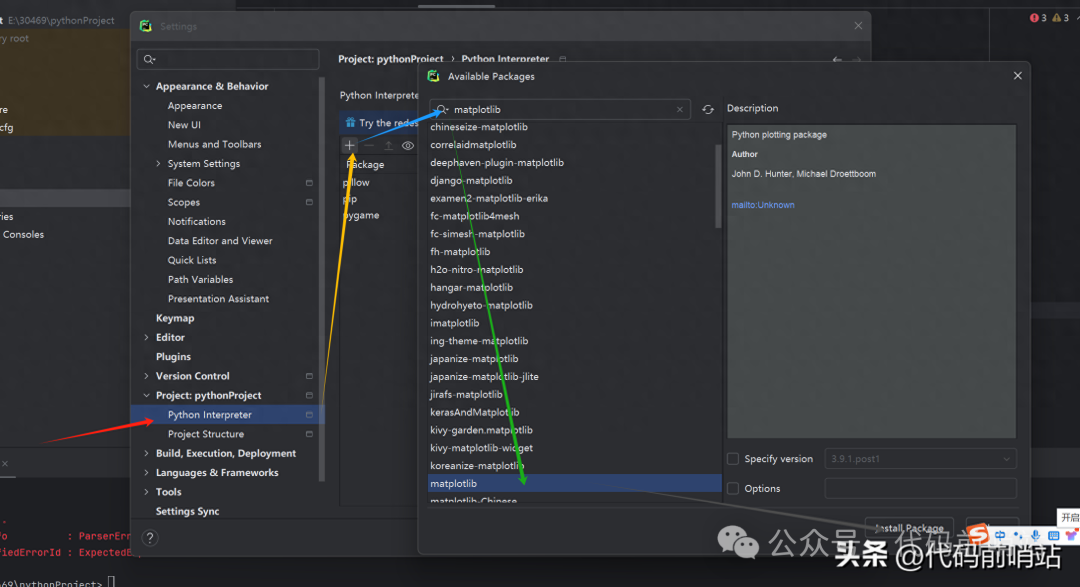Select Menus and Toolbars settings

214,144
